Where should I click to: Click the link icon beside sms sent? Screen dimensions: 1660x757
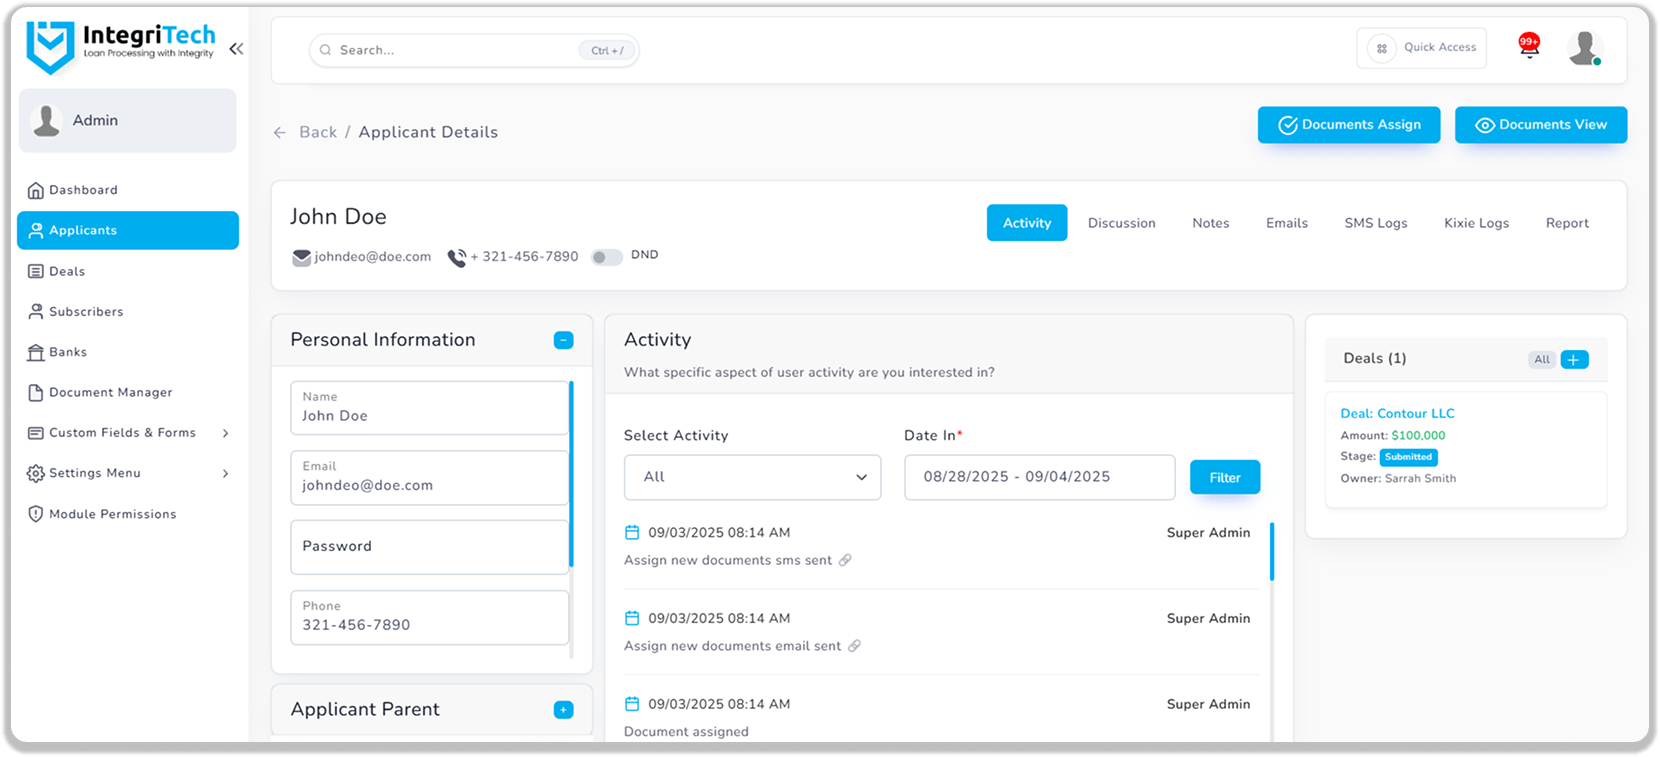point(845,560)
